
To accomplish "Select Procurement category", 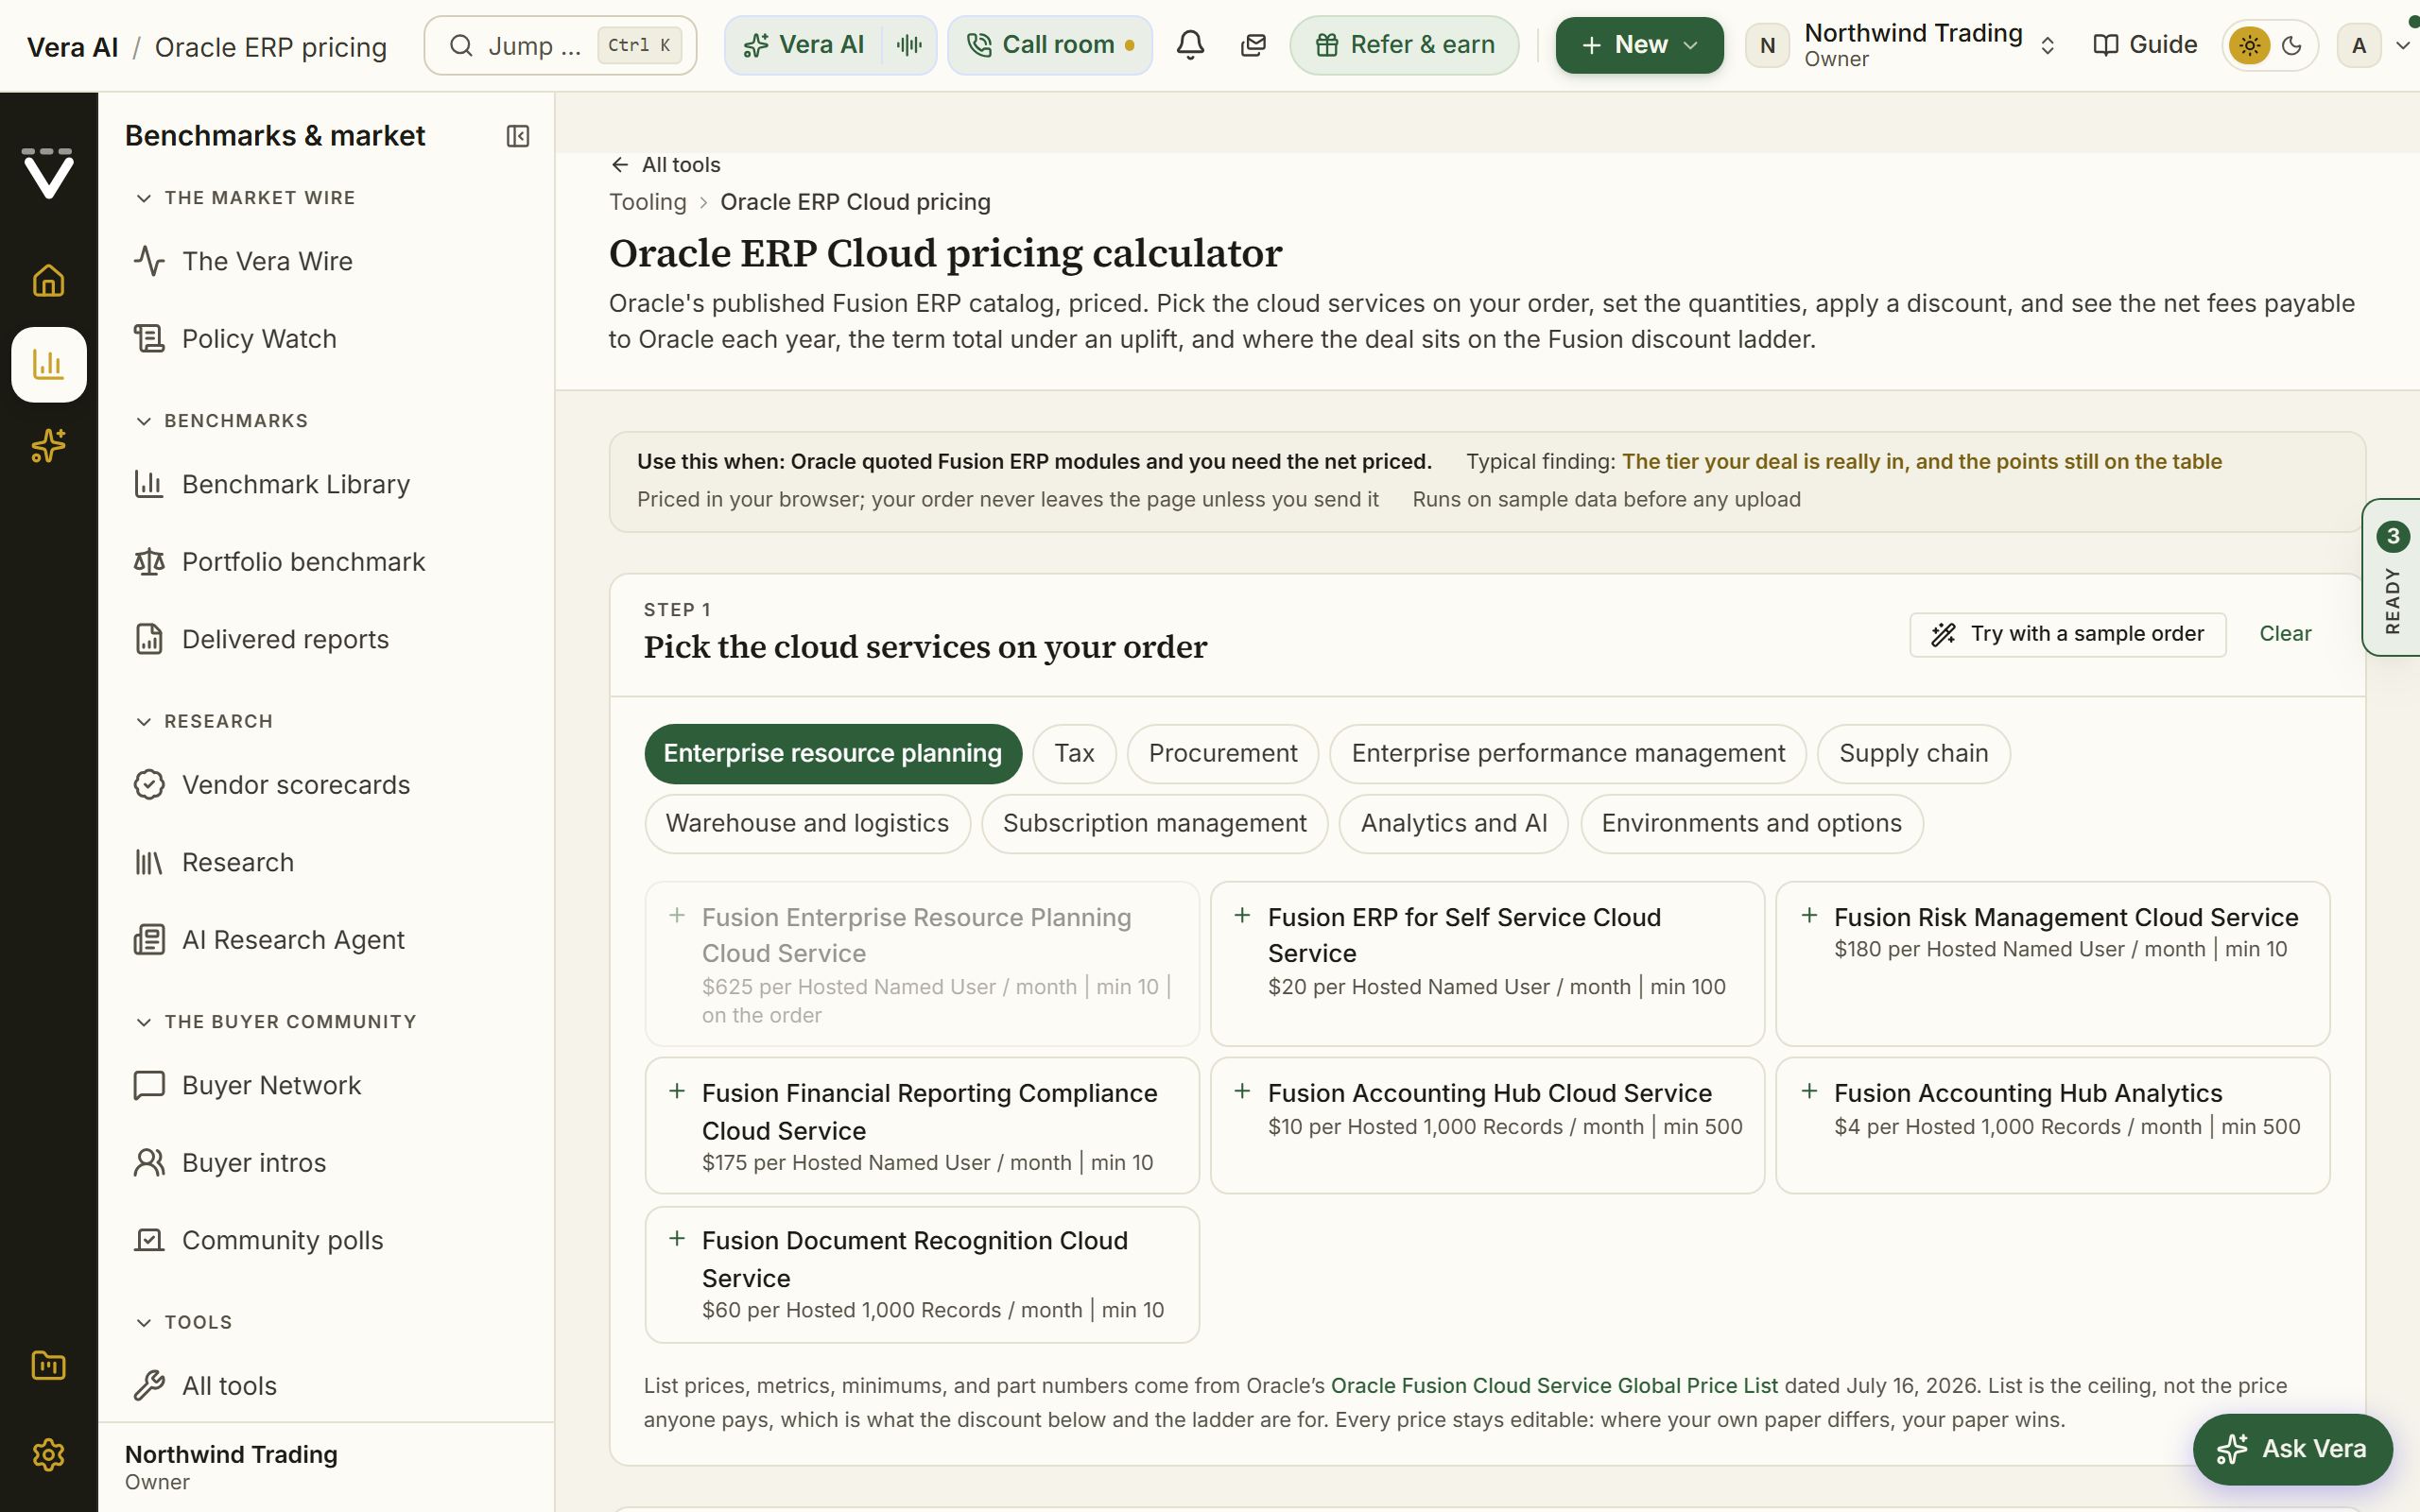I will 1222,753.
